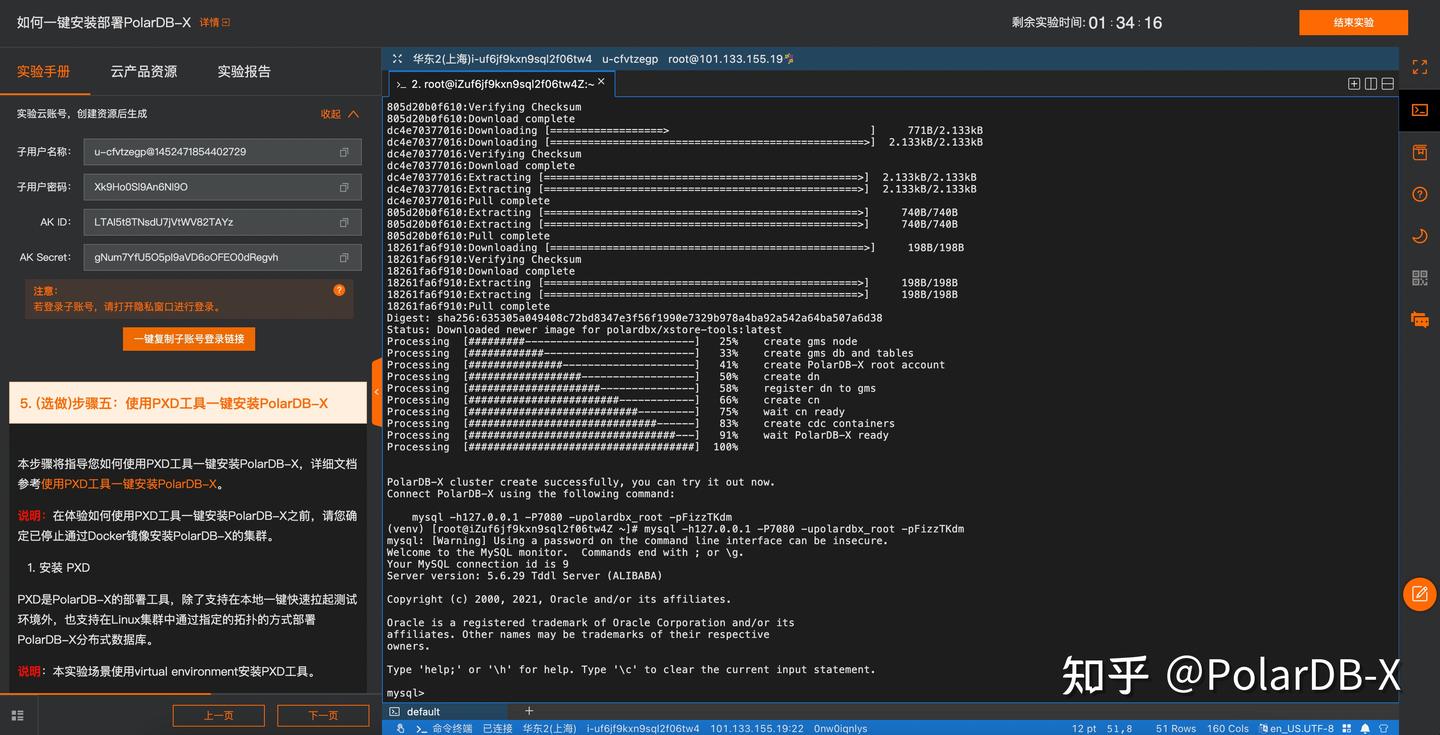Click the AK ID input field

coord(222,222)
